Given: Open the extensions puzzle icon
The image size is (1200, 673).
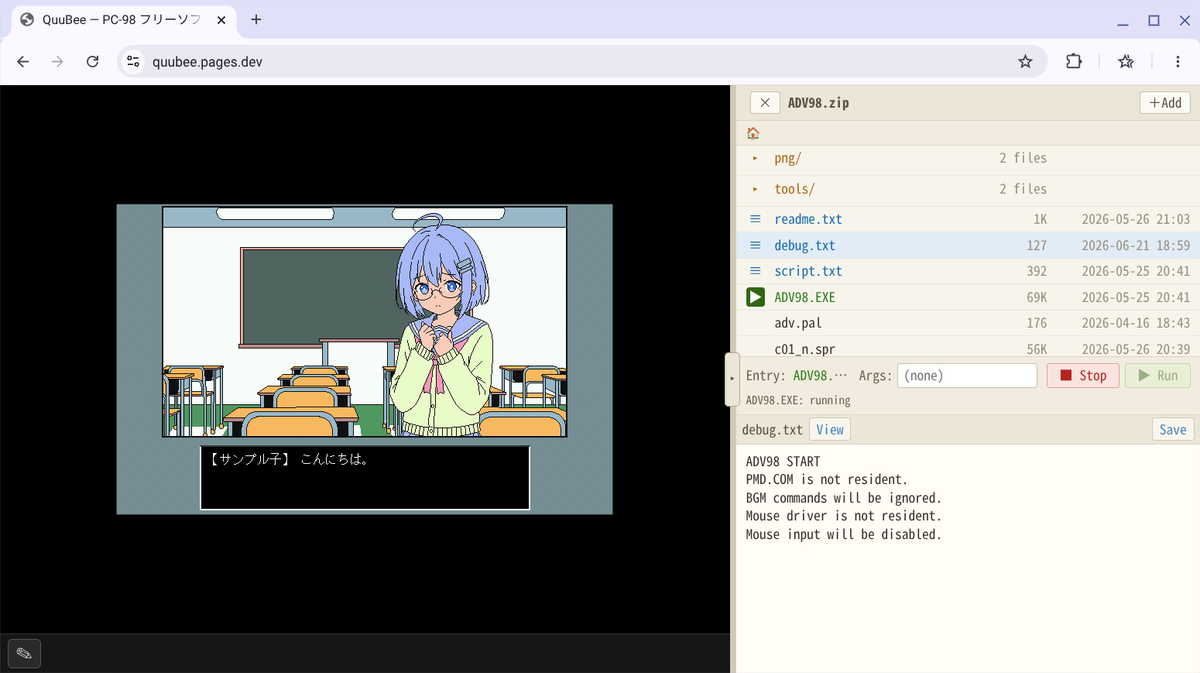Looking at the screenshot, I should (x=1074, y=62).
